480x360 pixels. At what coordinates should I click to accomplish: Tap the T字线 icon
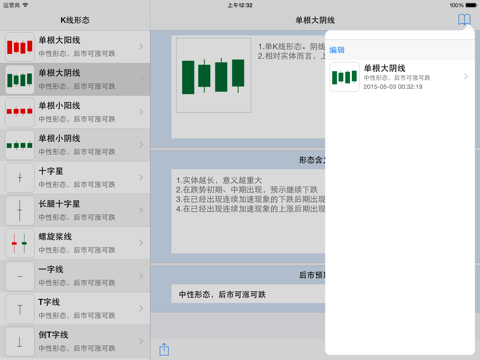(20, 309)
